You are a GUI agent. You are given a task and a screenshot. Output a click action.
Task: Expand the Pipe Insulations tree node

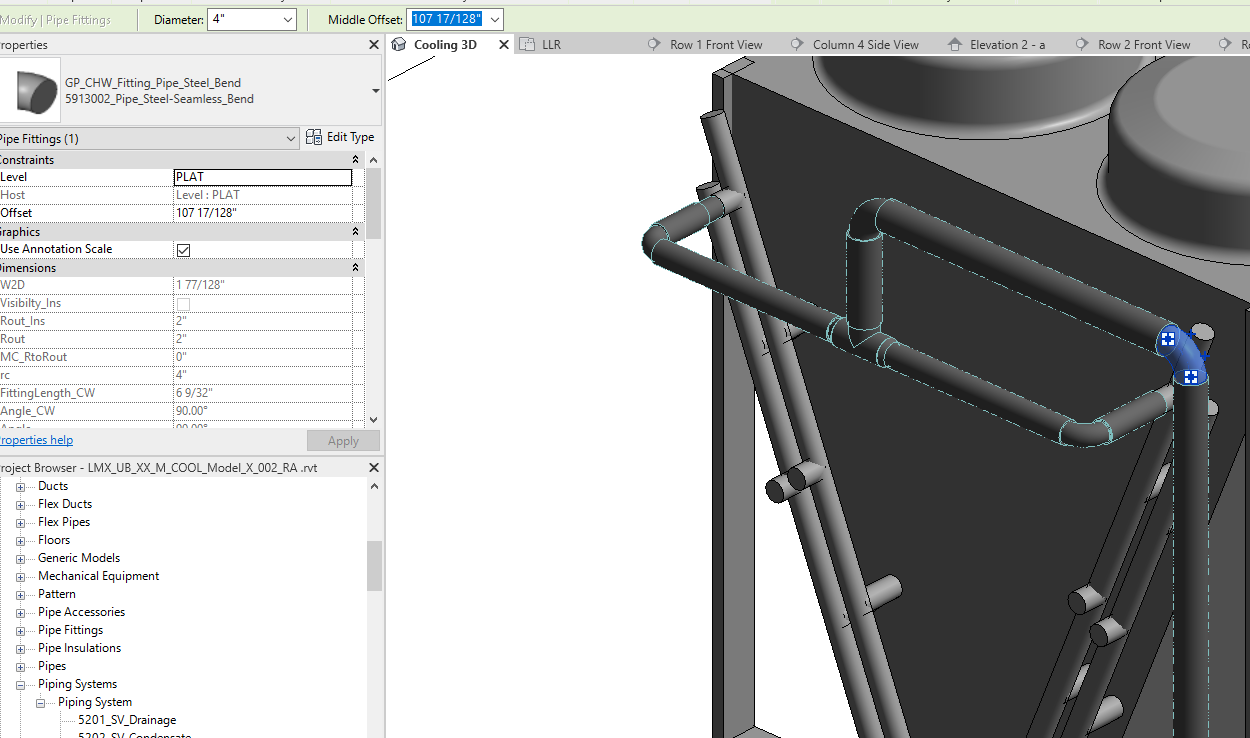(x=20, y=648)
